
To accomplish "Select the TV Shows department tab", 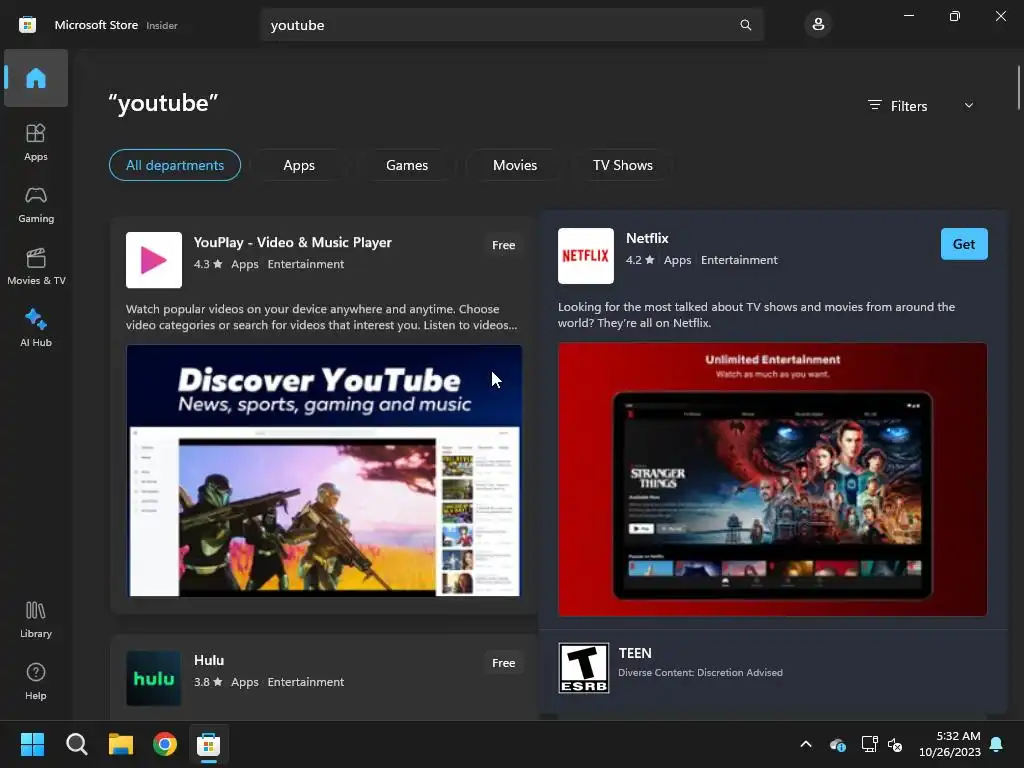I will 623,165.
